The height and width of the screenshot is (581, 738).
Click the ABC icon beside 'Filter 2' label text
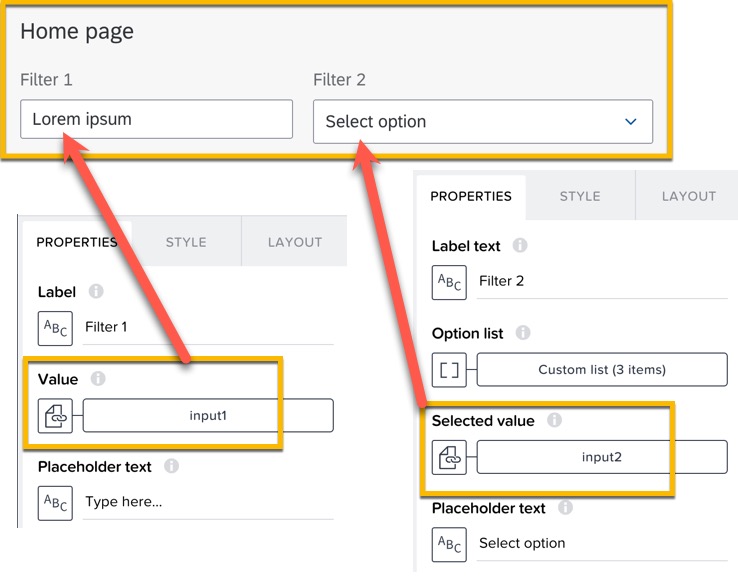[x=449, y=282]
